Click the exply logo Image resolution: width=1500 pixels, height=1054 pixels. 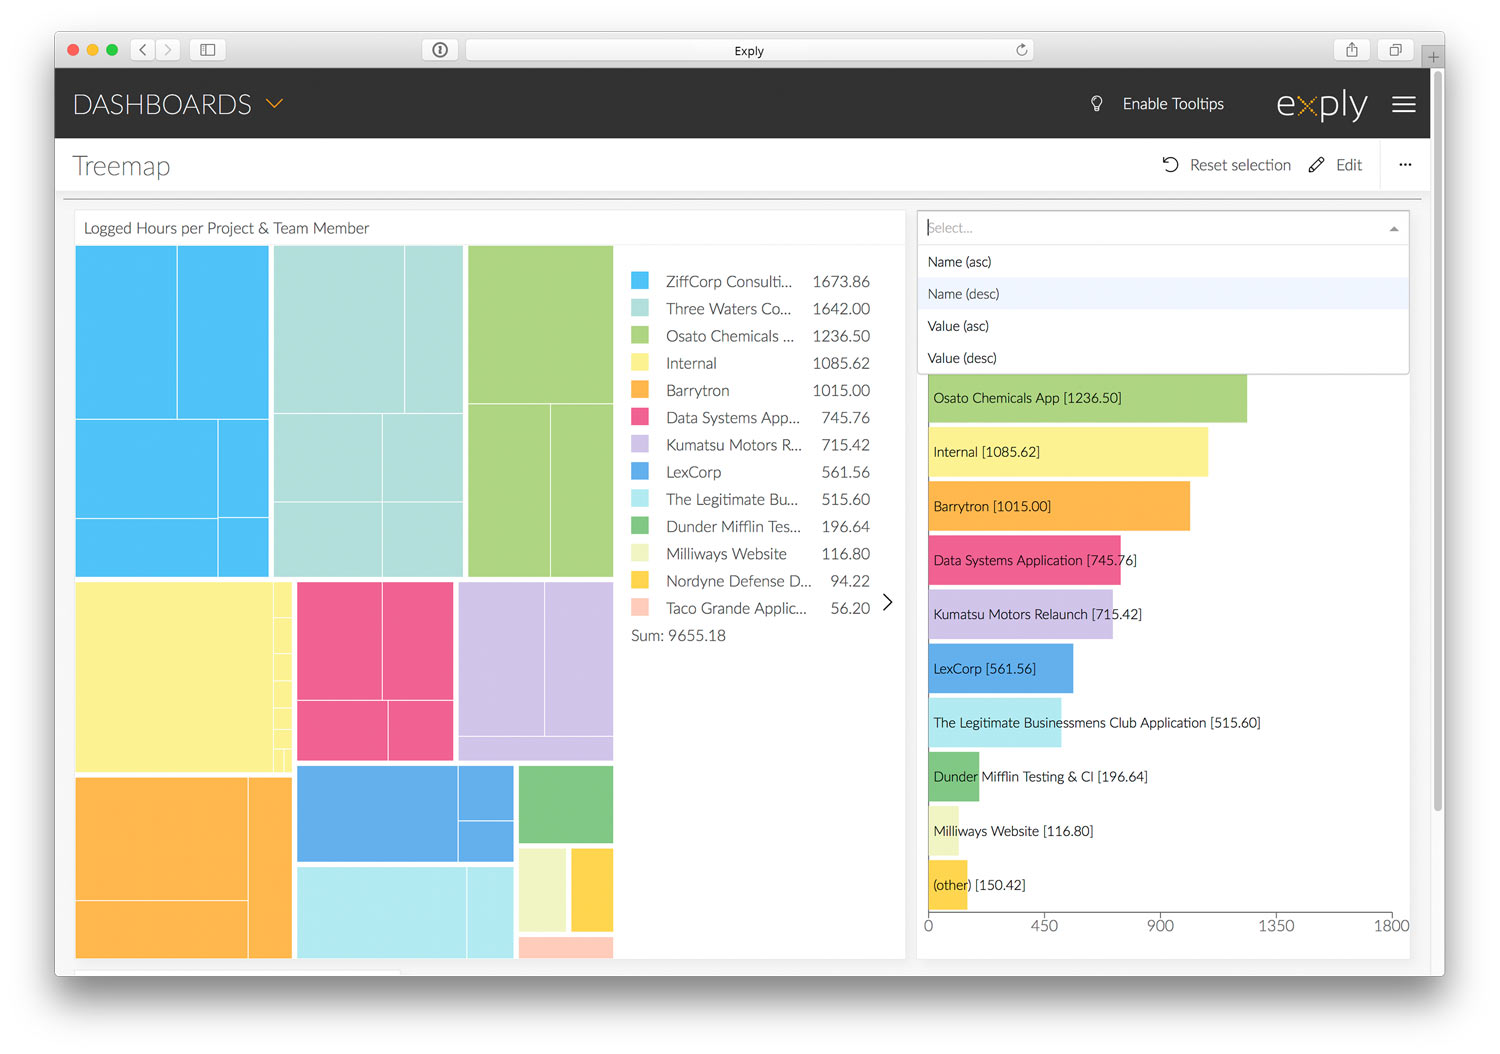coord(1322,105)
